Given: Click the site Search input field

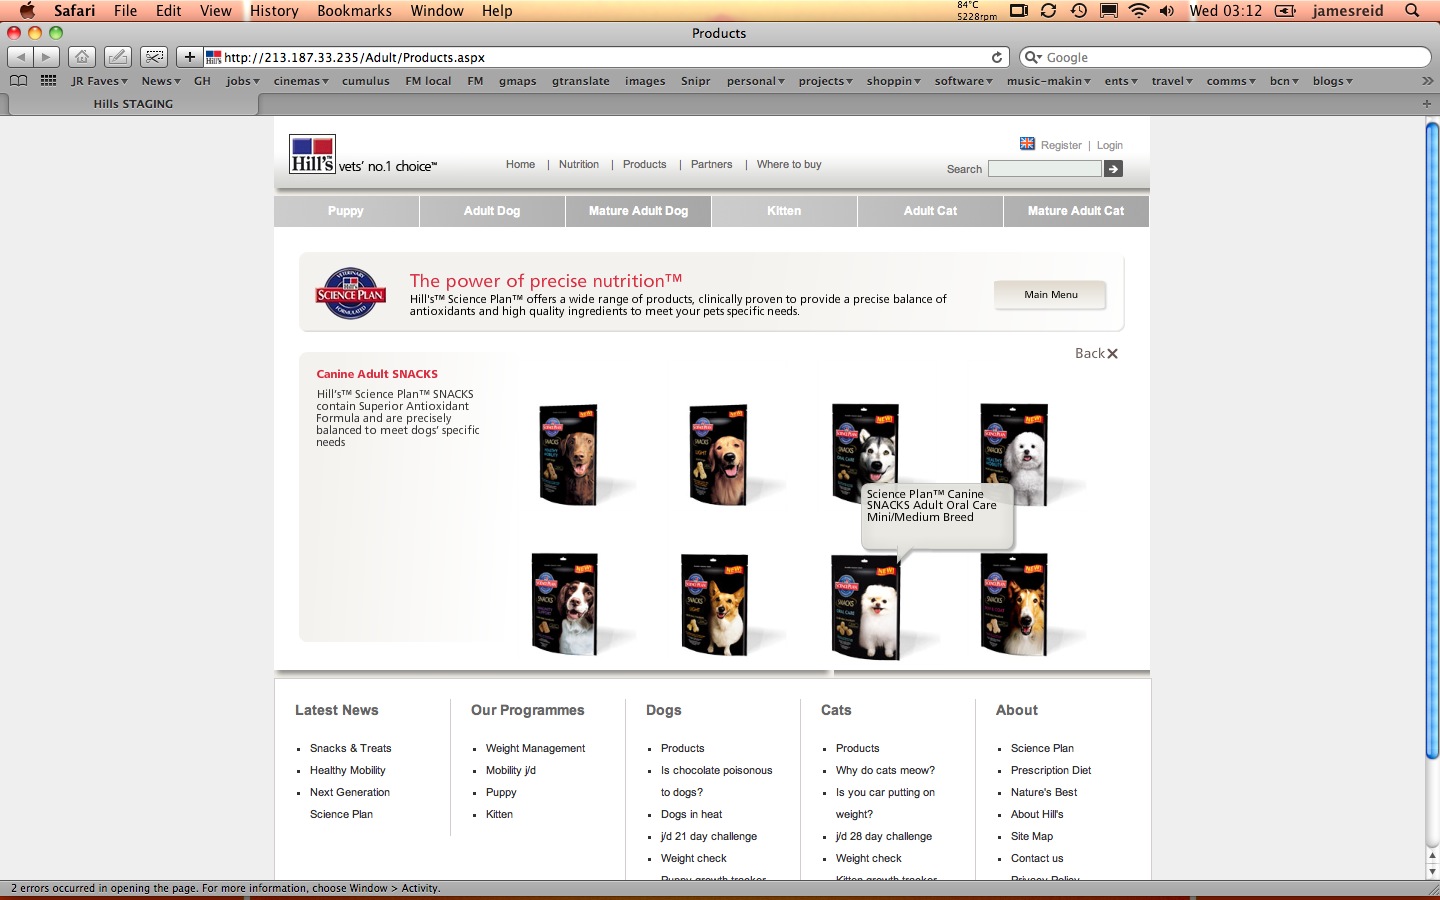Looking at the screenshot, I should 1044,169.
